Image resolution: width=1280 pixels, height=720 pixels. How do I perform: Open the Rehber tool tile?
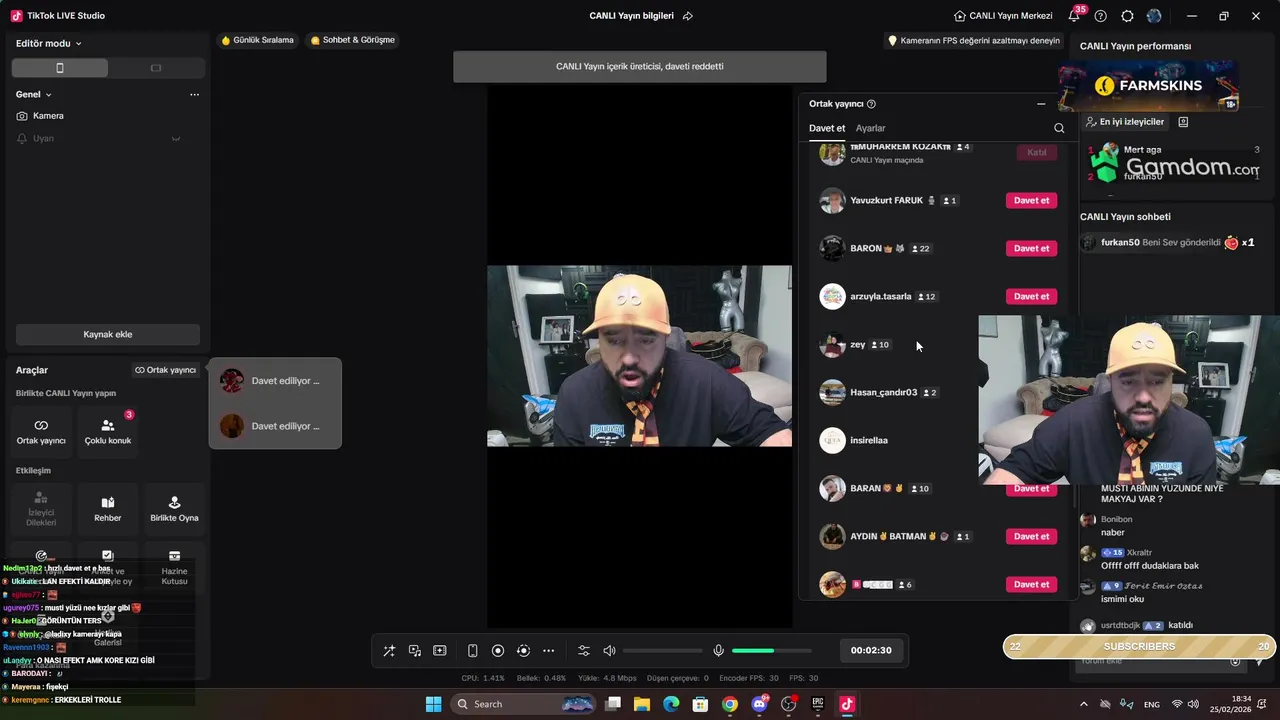coord(108,509)
